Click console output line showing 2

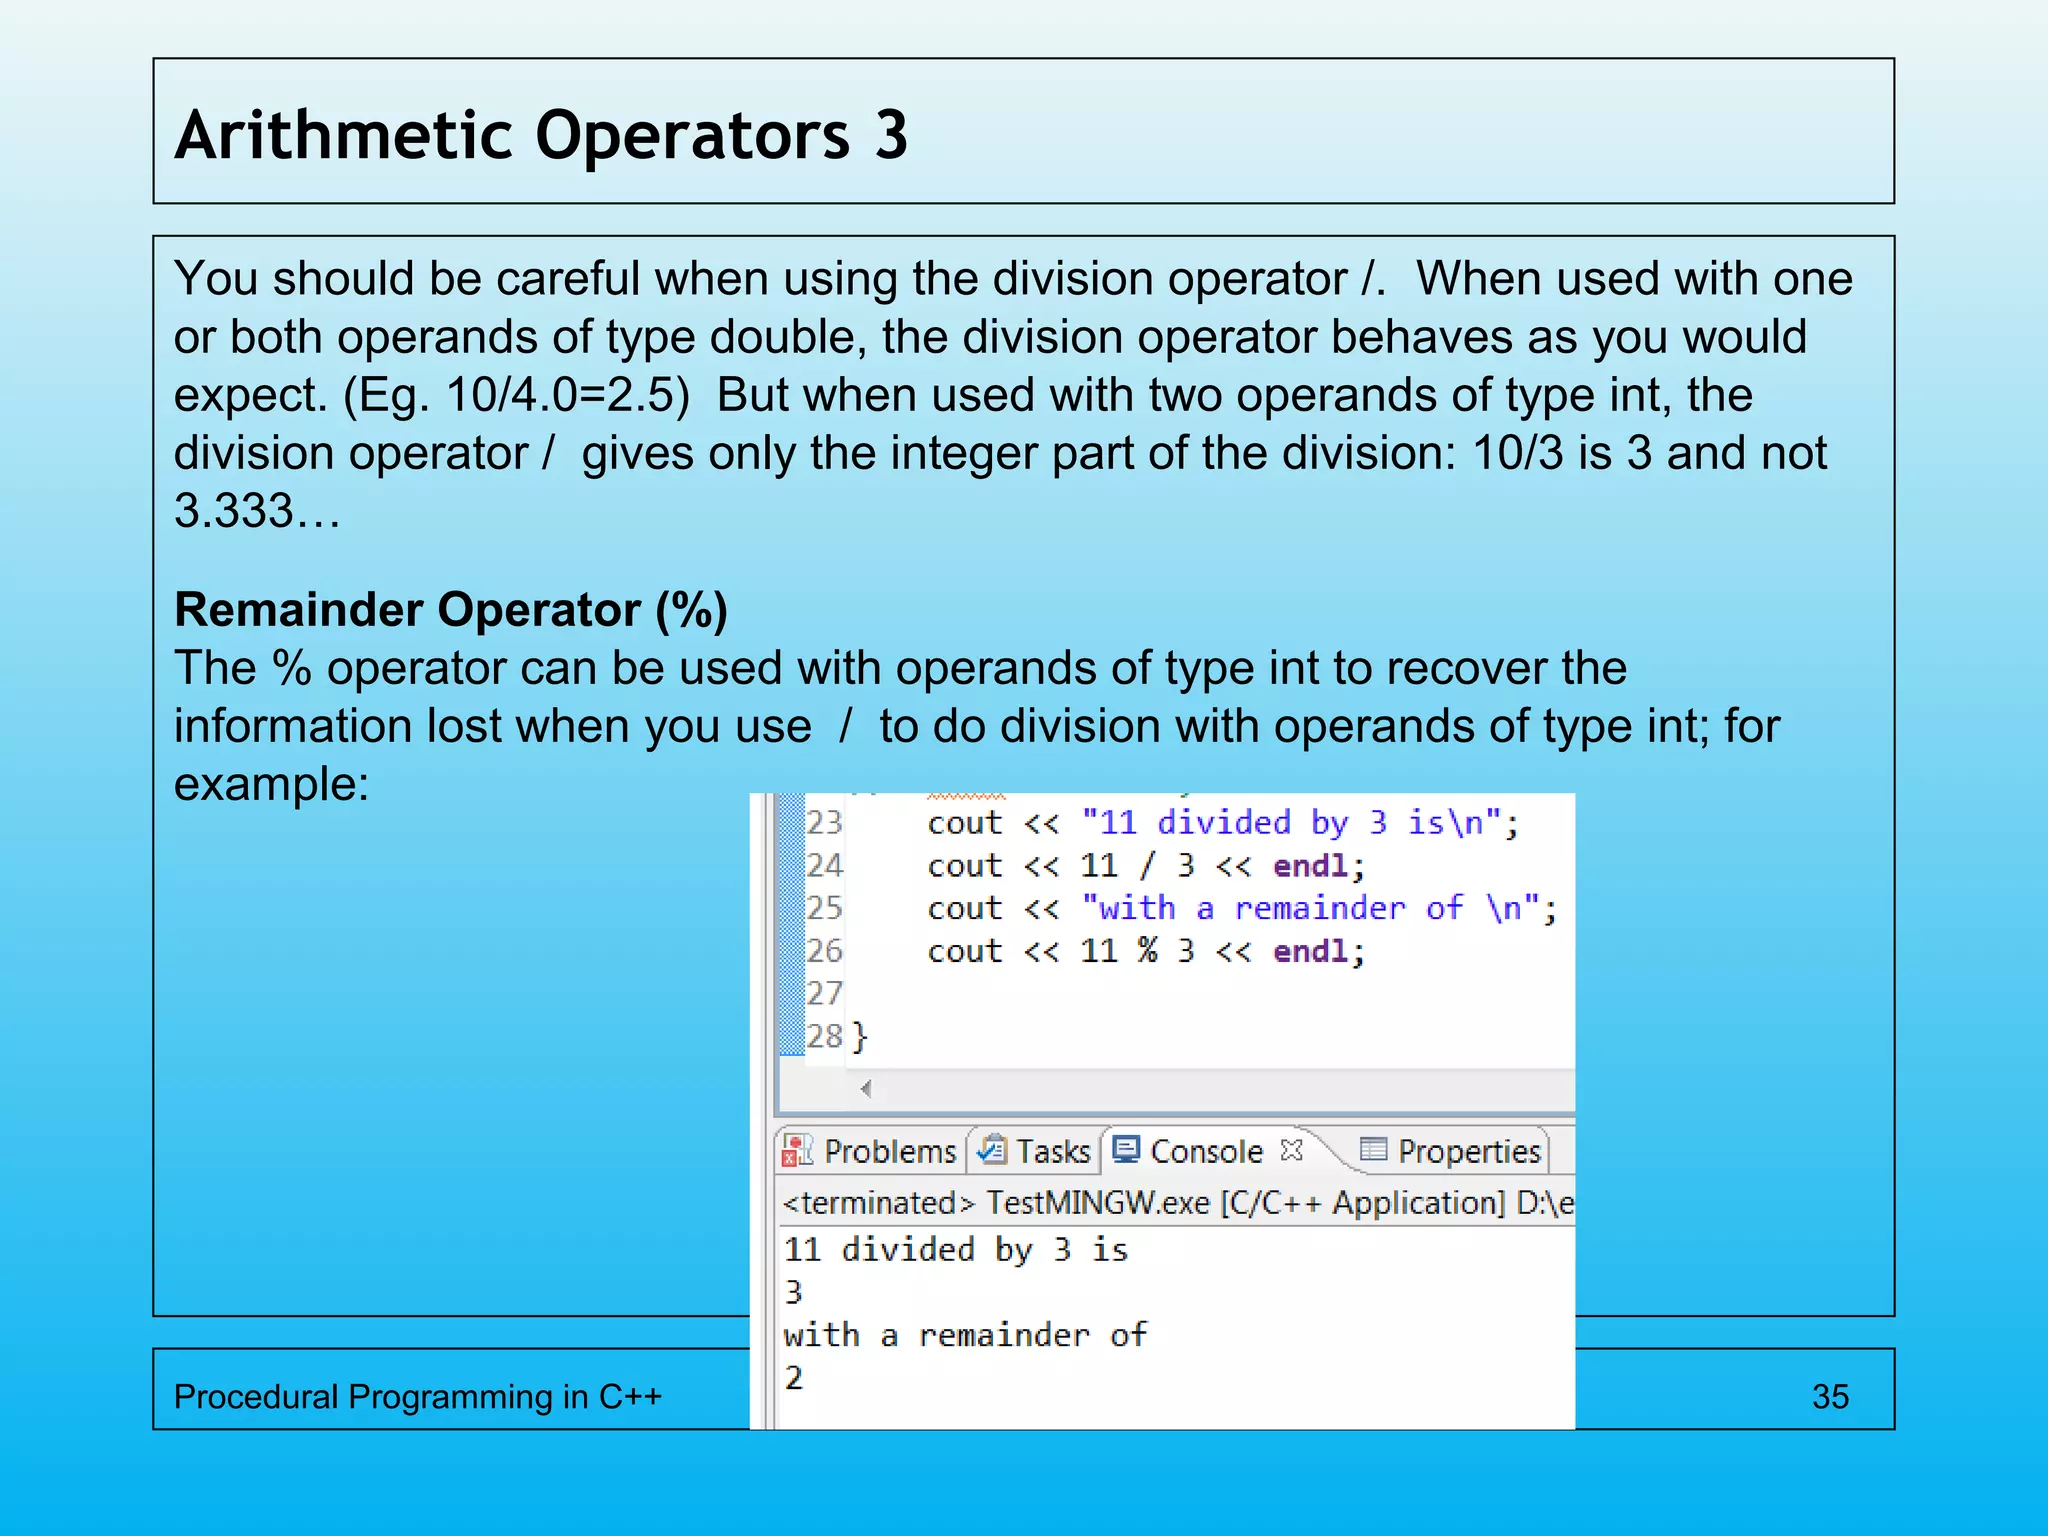pos(794,1378)
